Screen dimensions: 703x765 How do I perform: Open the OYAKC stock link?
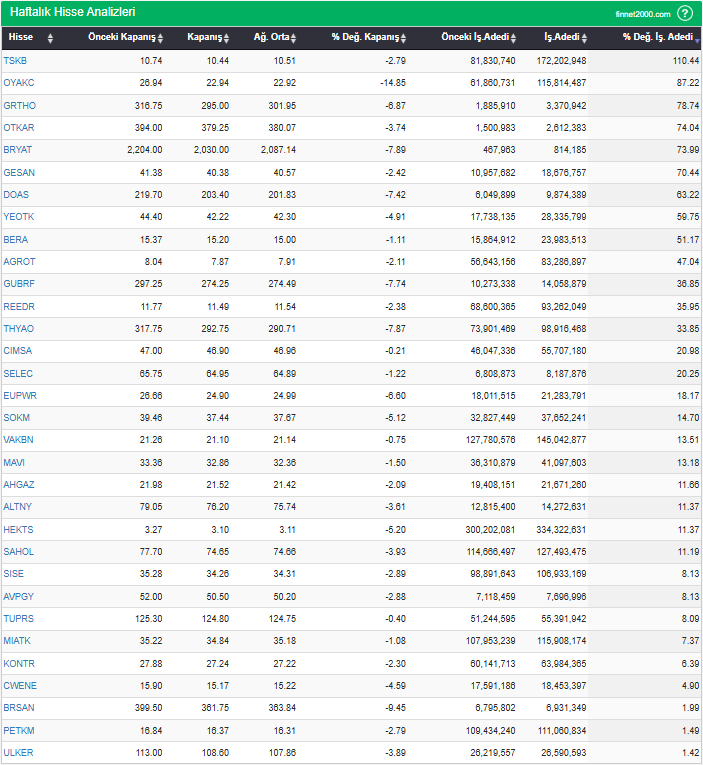coord(19,83)
